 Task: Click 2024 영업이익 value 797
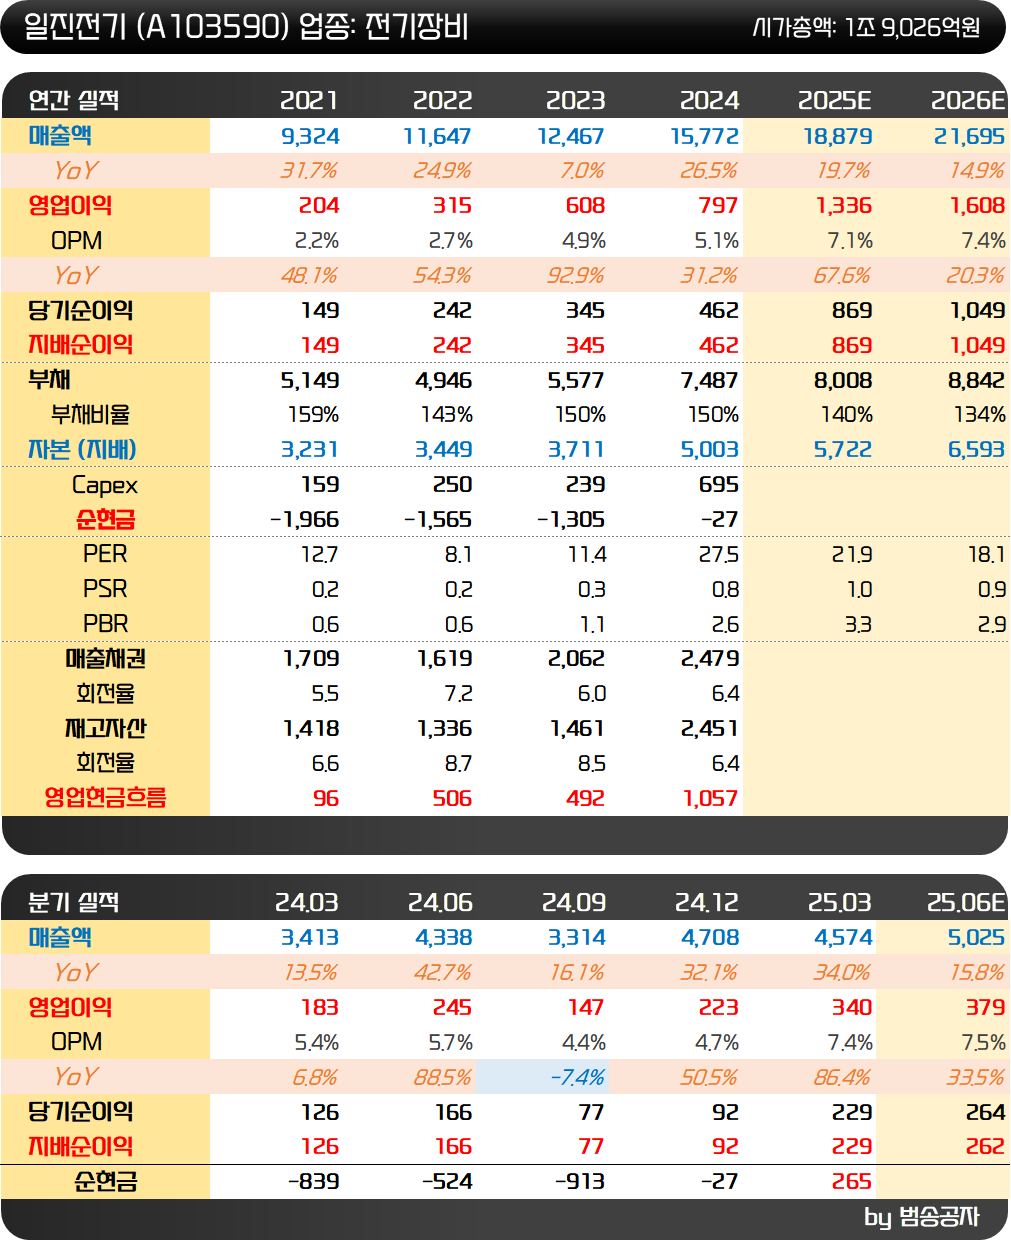point(718,205)
